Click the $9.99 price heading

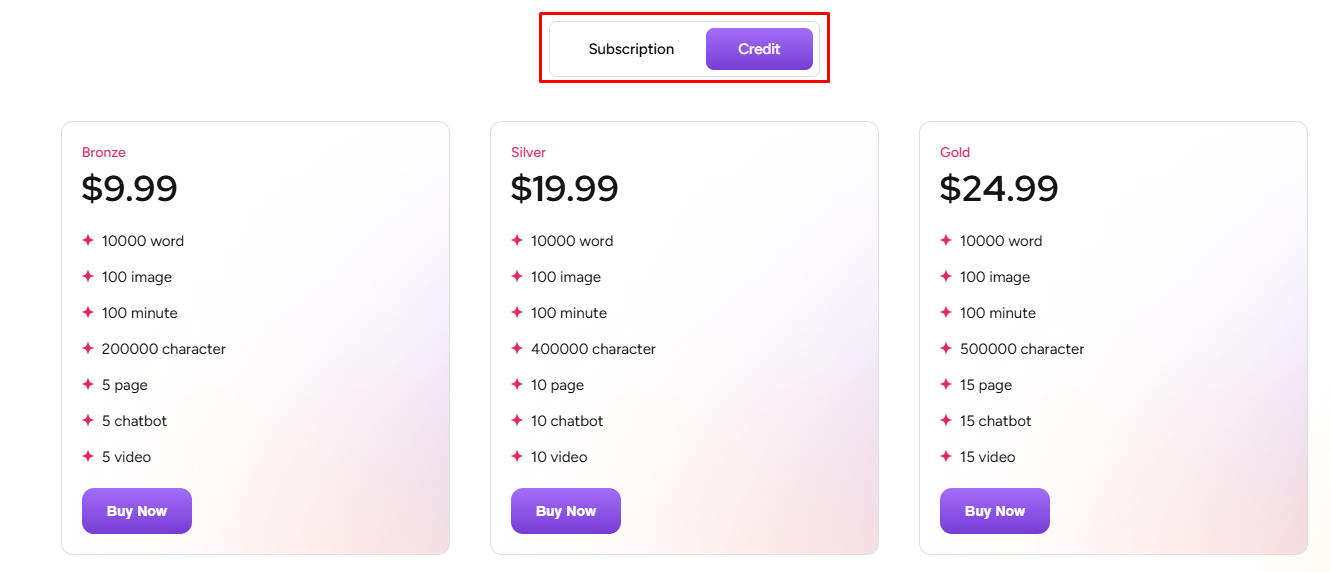tap(130, 189)
